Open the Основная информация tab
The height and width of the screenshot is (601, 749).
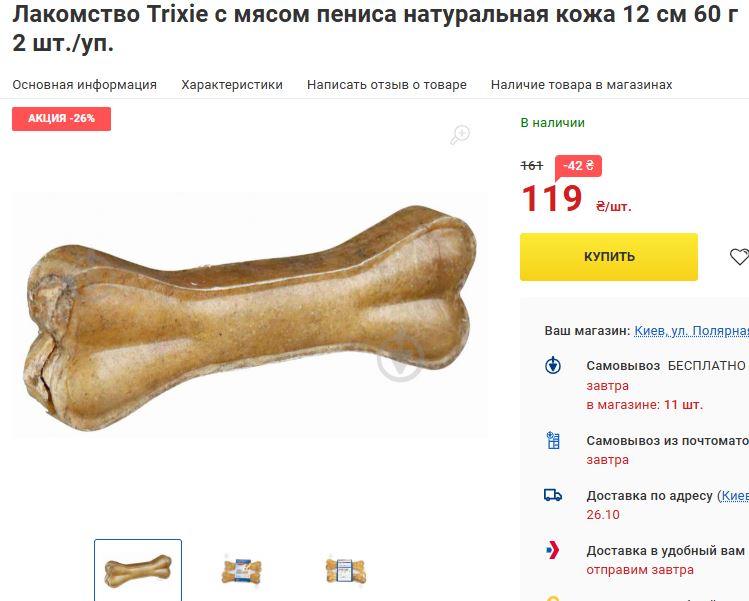pos(85,85)
